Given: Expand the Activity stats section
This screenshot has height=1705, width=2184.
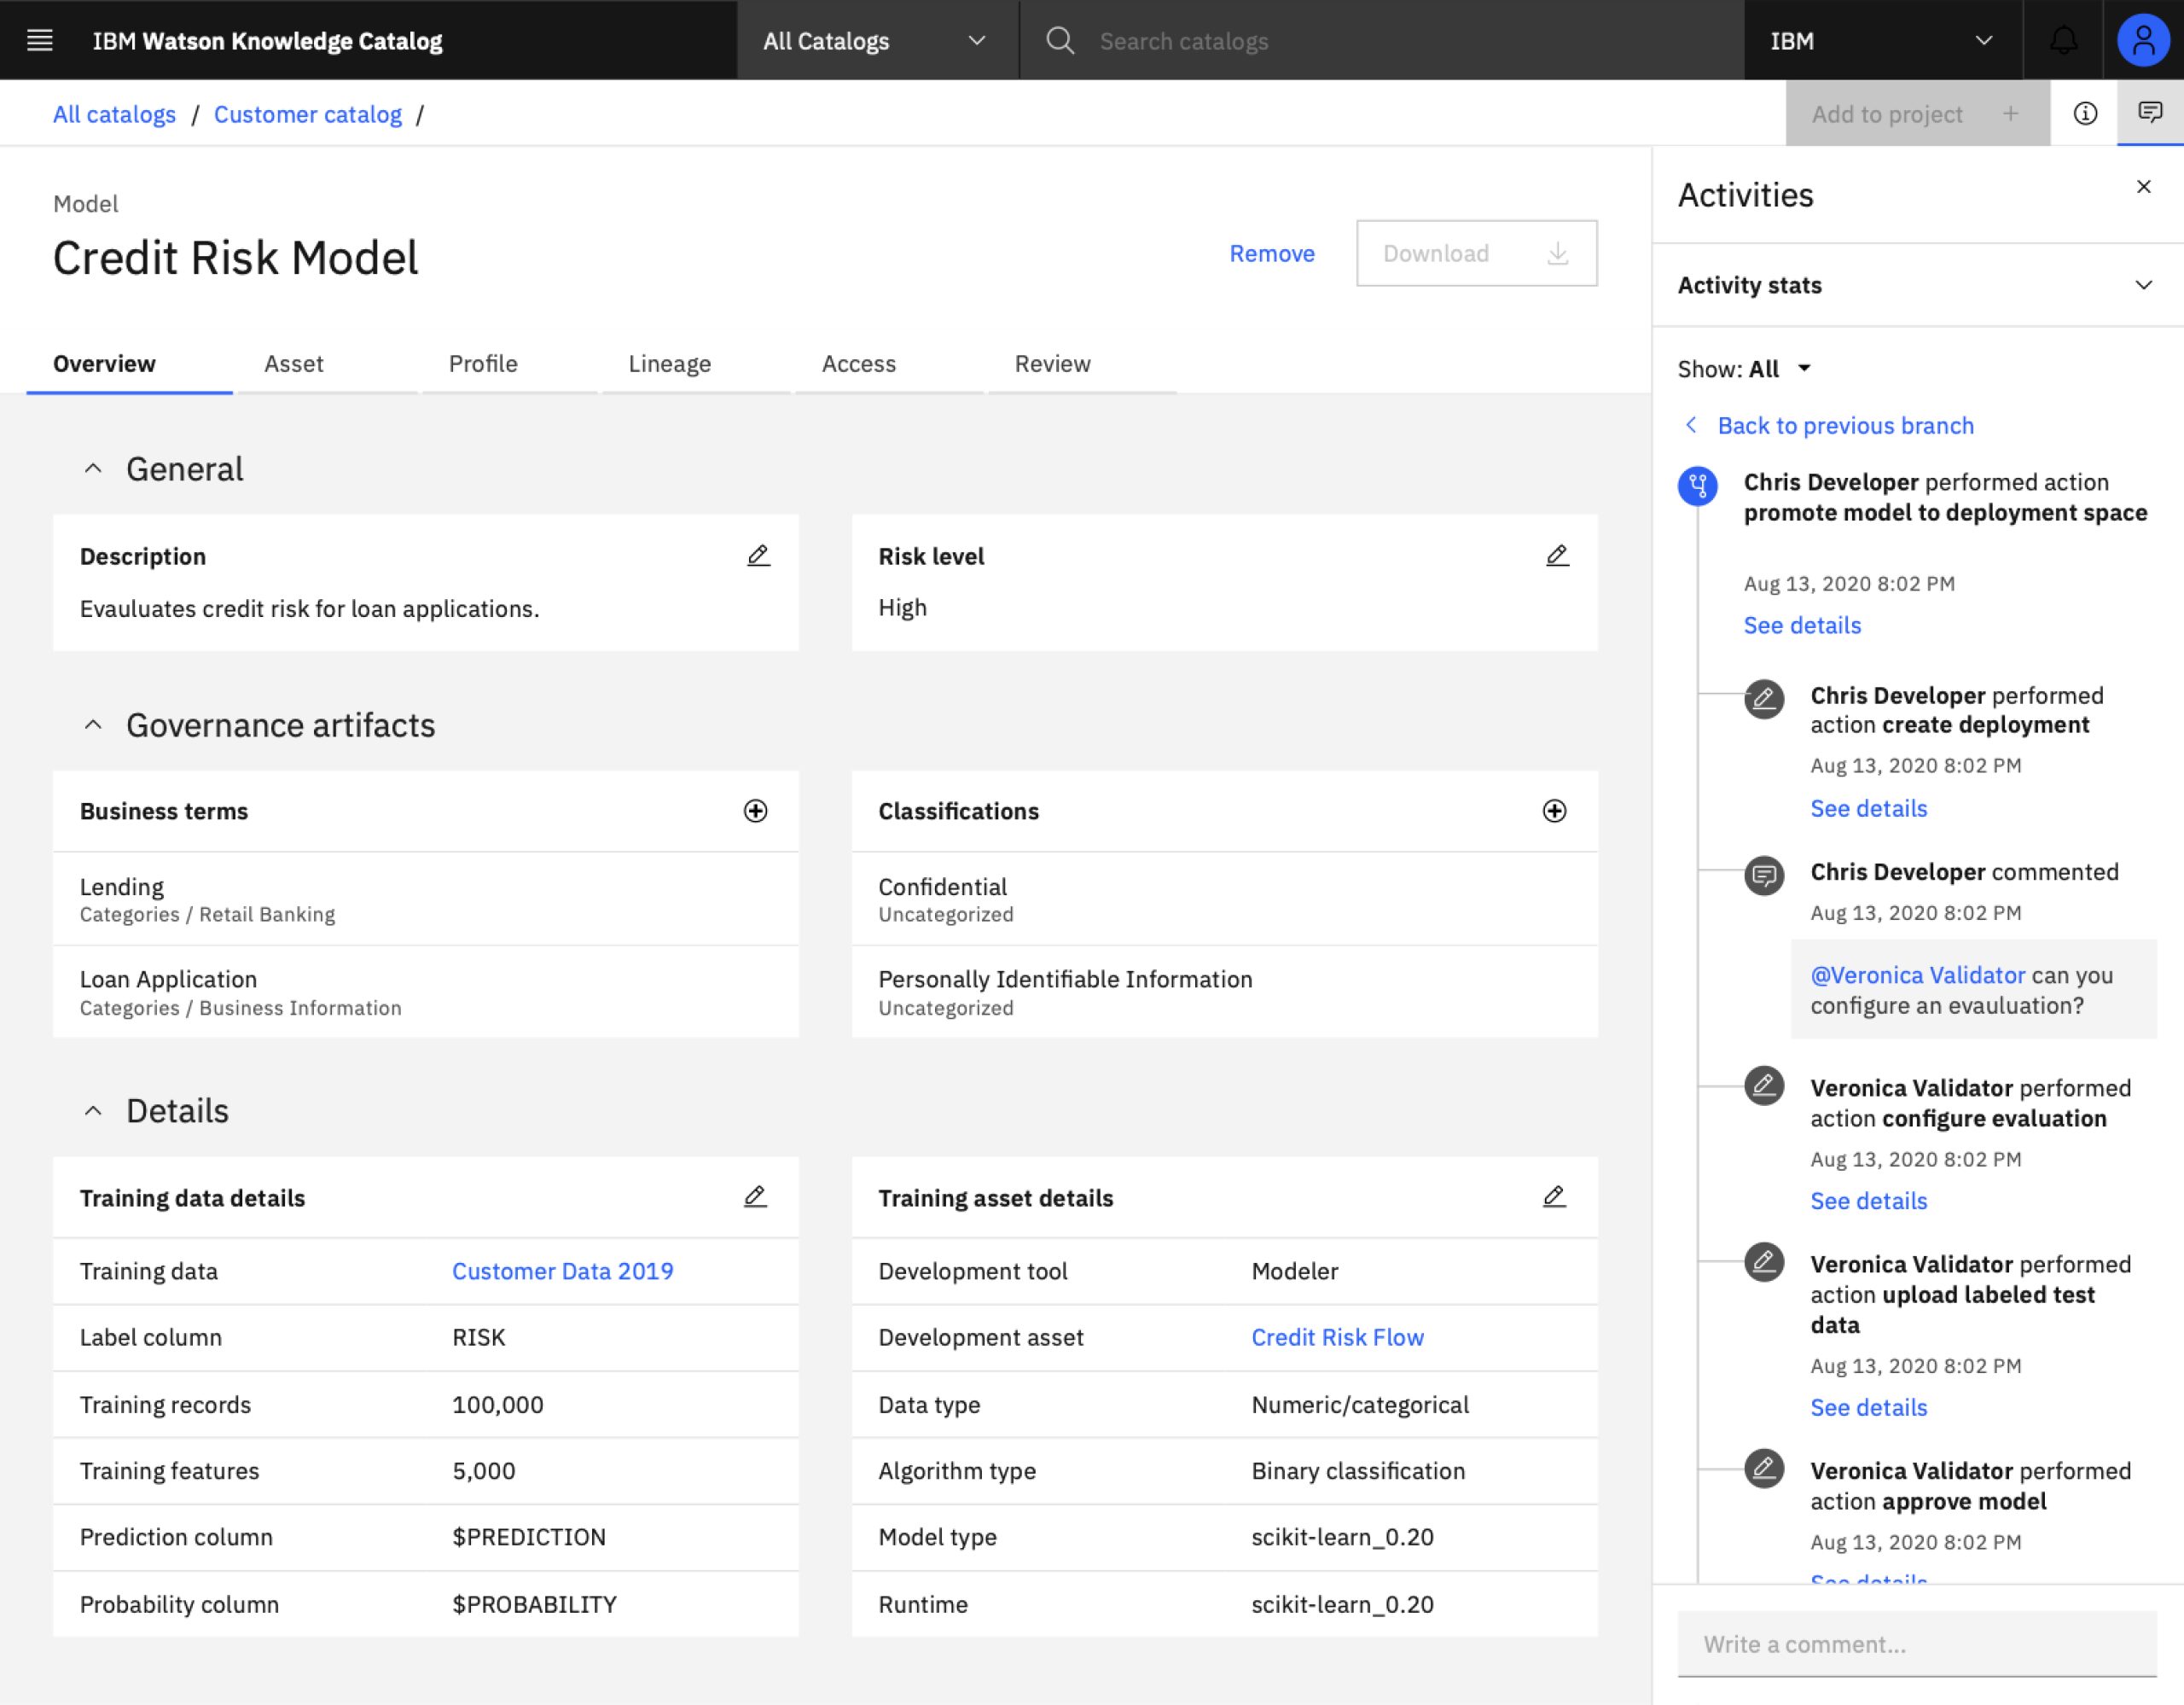Looking at the screenshot, I should pos(2143,285).
